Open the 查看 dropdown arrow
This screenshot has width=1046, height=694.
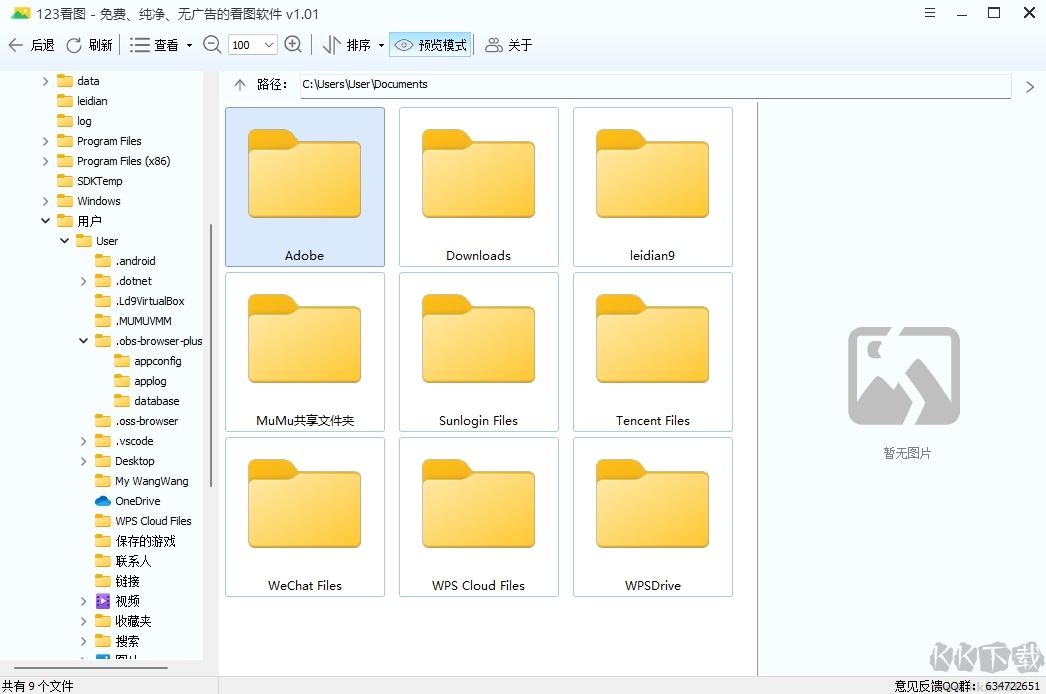tap(189, 45)
